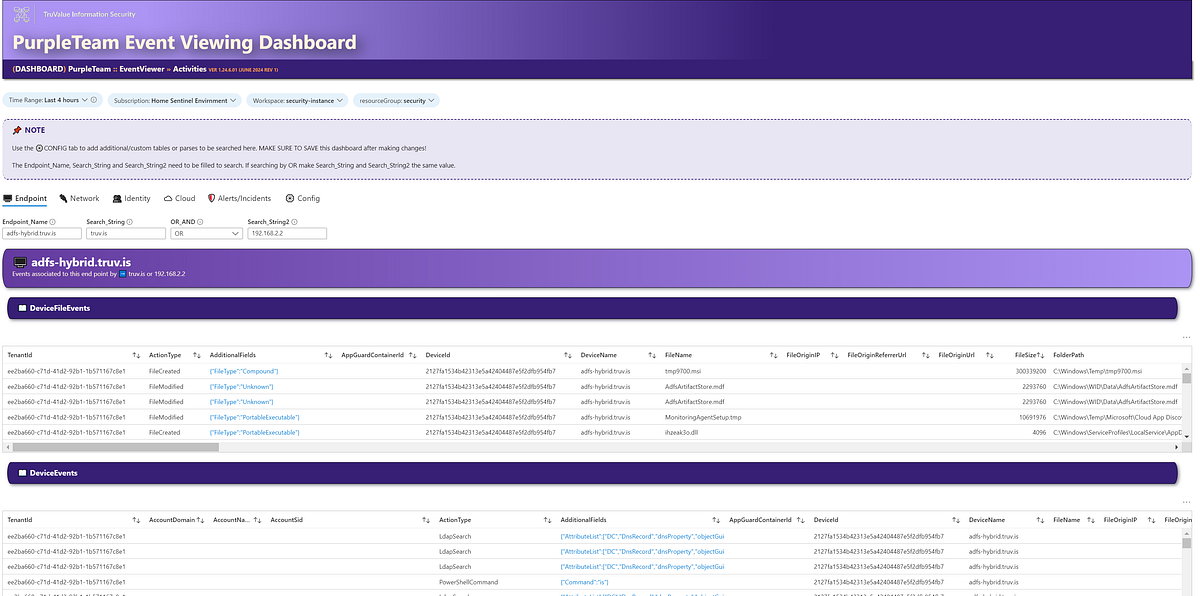This screenshot has height=596, width=1200.
Task: Click the info icon beside Endpoint_Name
Action: tap(53, 221)
